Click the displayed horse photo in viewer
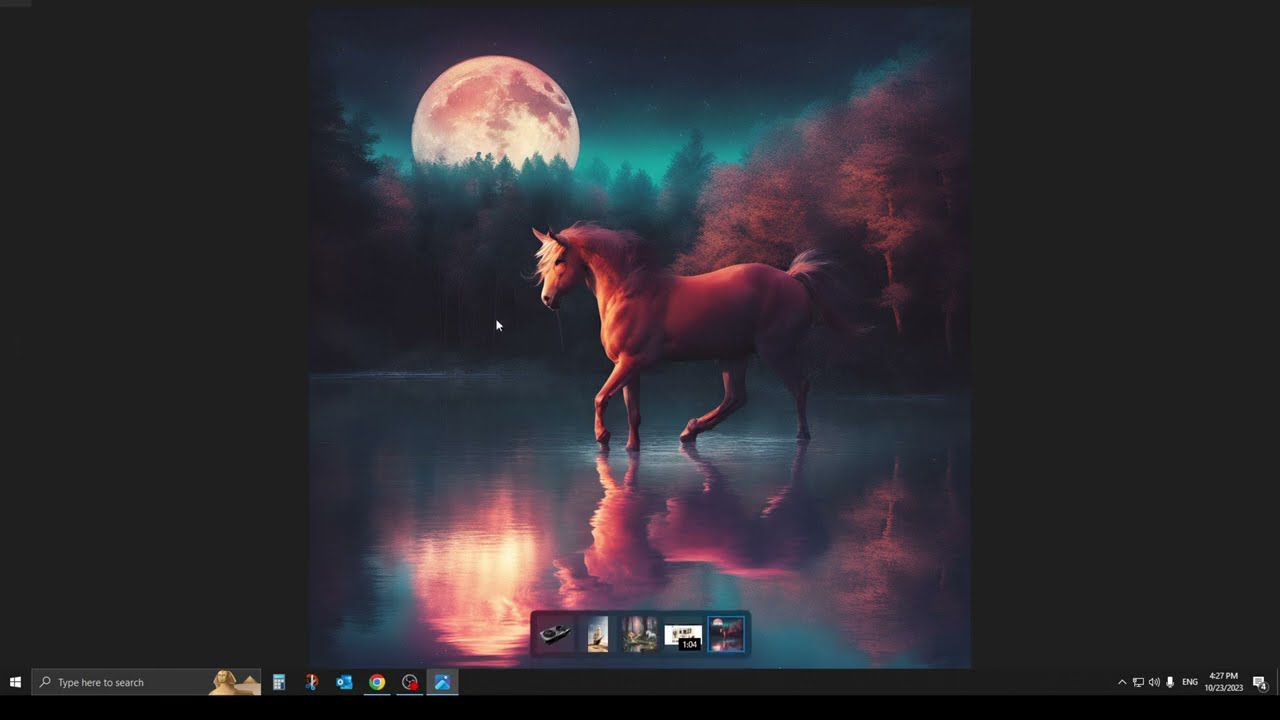 639,338
